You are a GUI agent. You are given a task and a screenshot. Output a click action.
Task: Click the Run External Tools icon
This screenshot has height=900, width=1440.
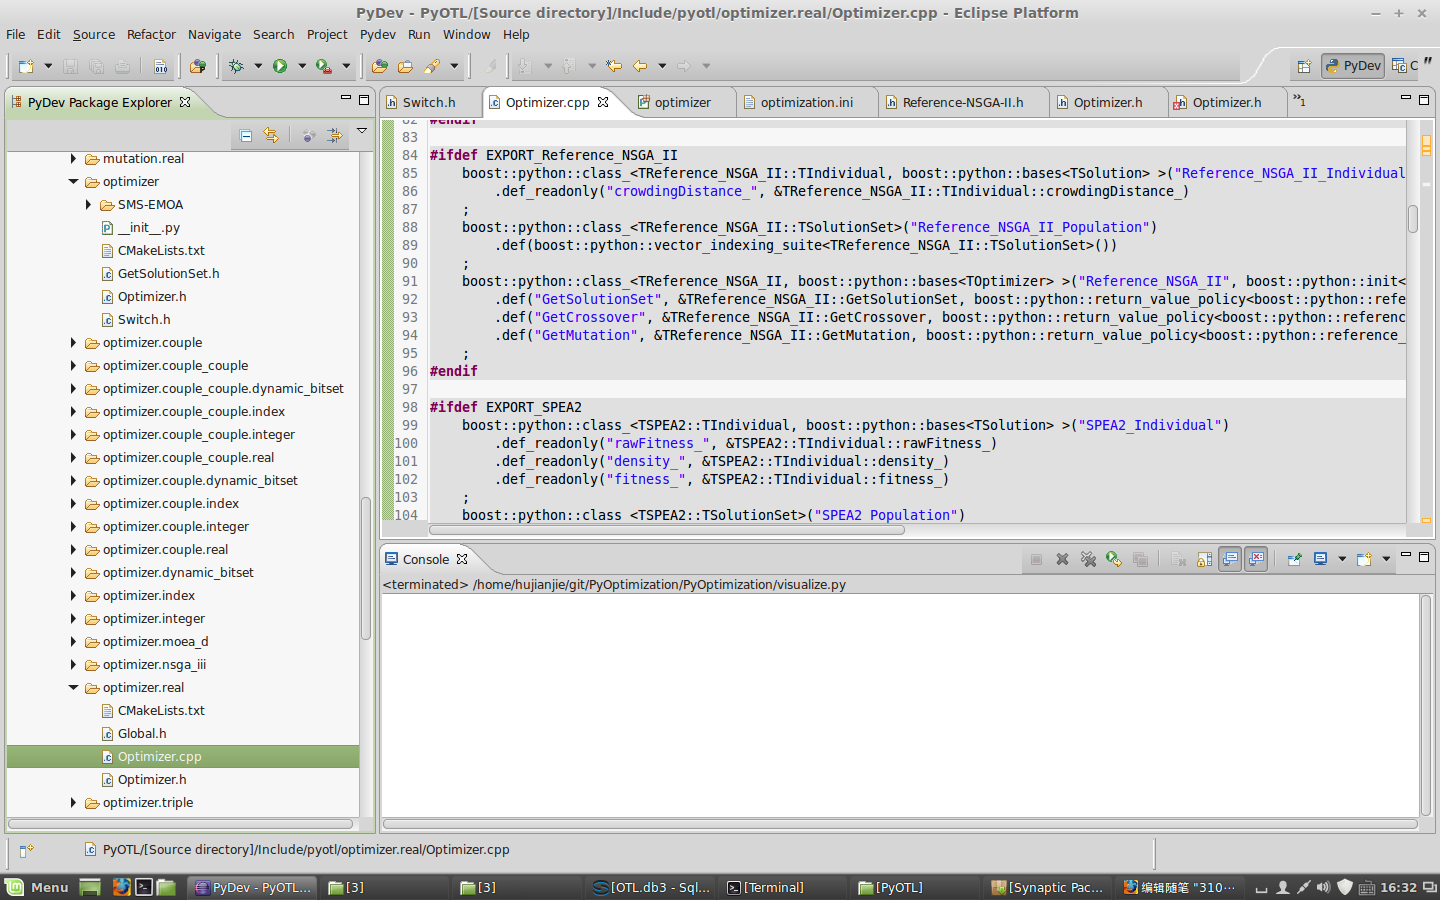click(x=323, y=66)
